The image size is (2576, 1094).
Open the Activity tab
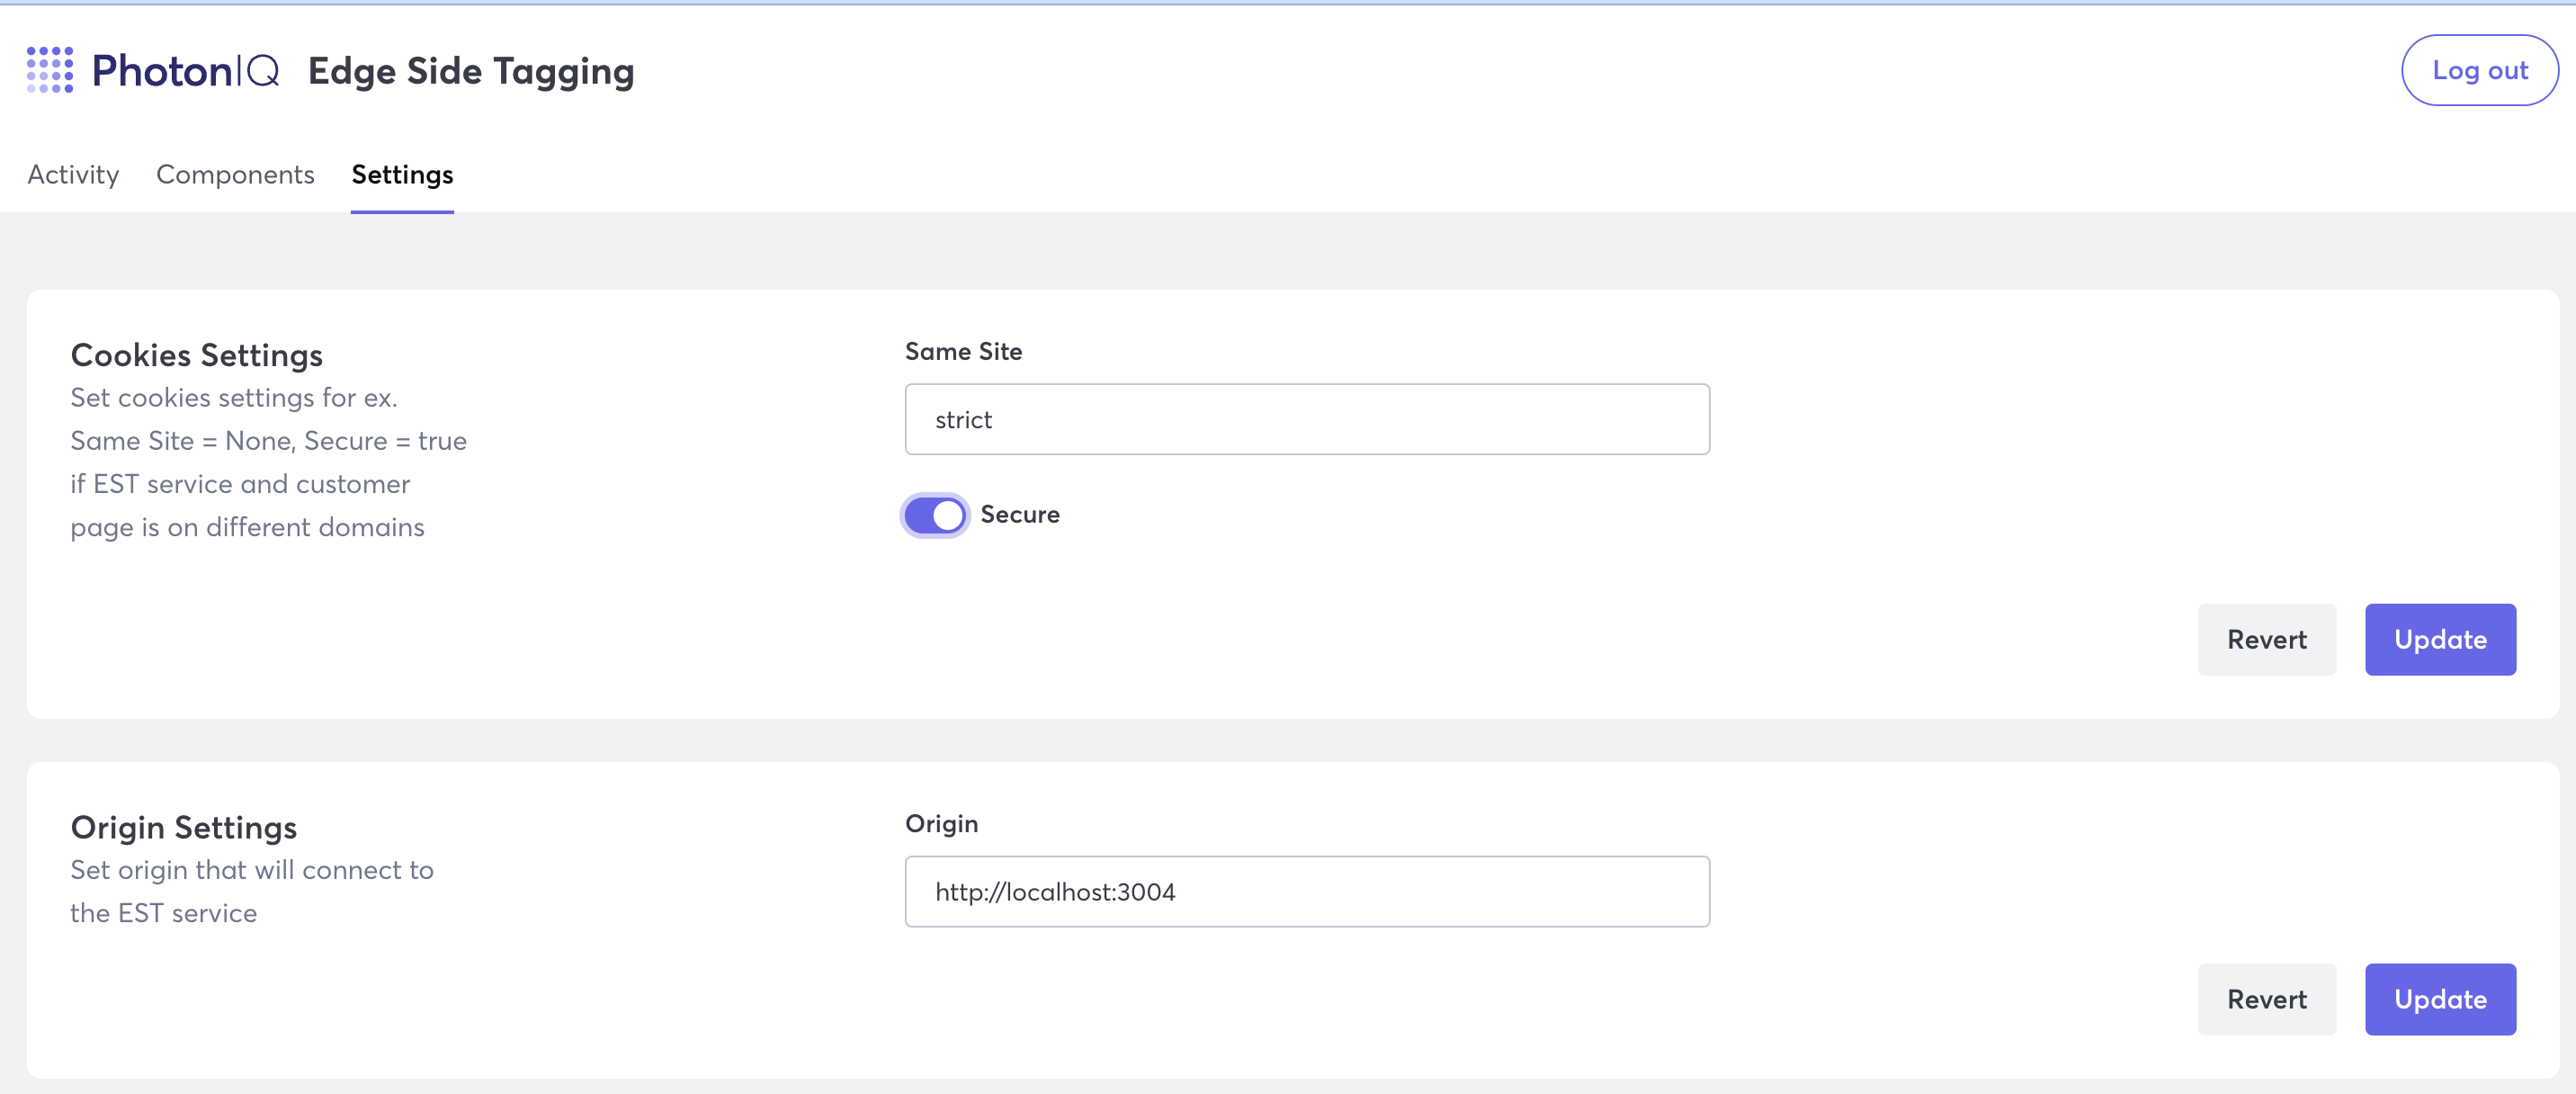(73, 175)
